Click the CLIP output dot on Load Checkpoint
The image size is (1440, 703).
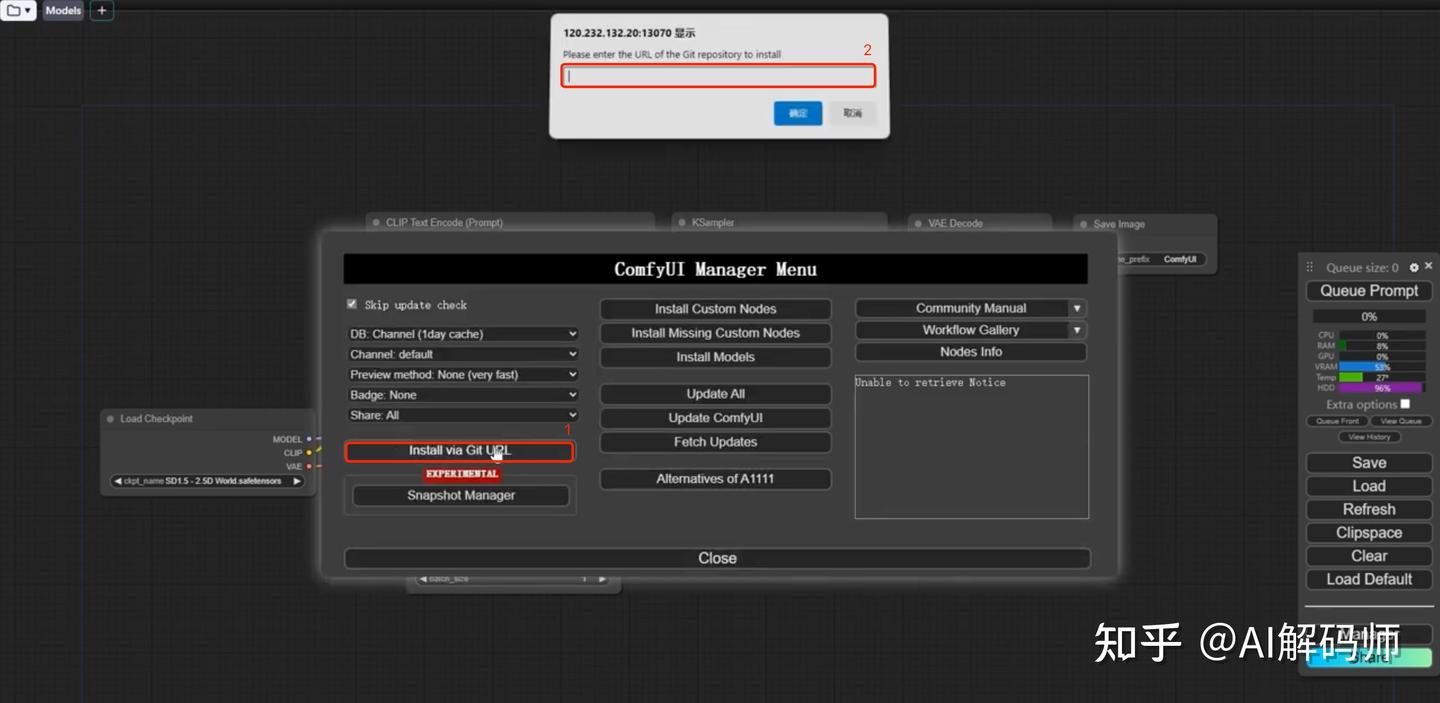coord(310,452)
